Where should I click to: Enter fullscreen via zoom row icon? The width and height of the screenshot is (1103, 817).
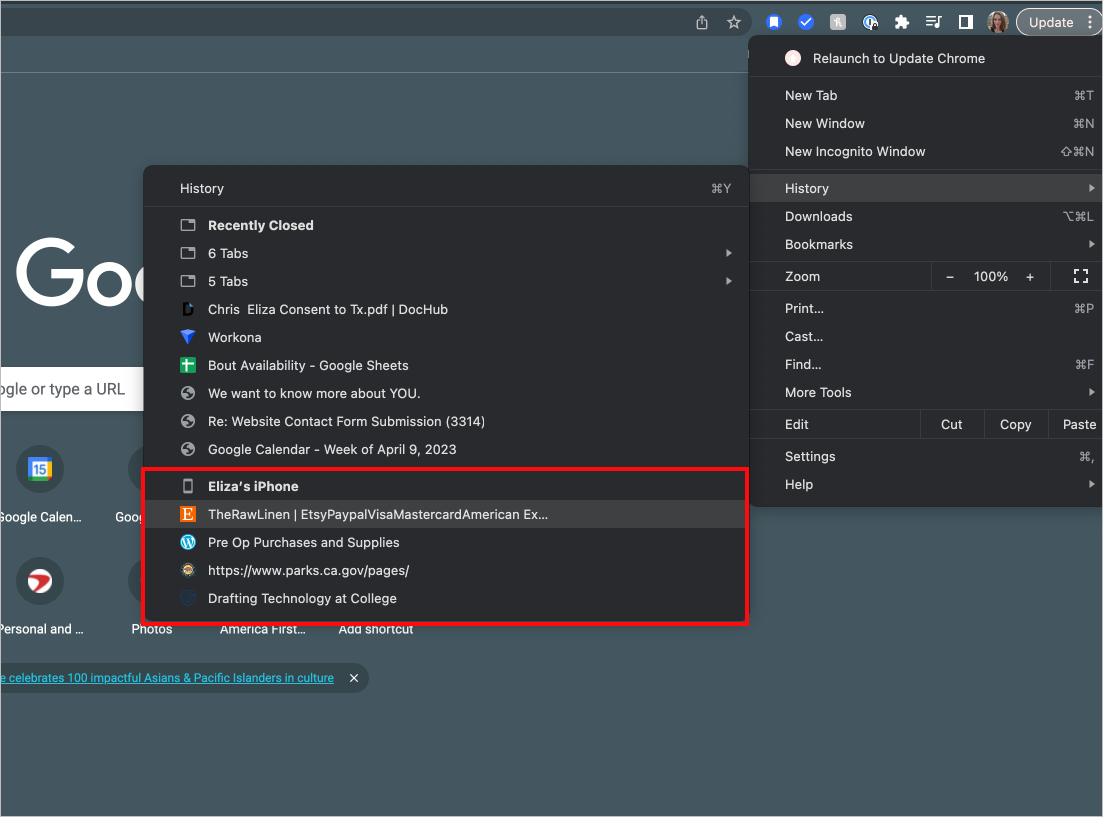coord(1080,277)
